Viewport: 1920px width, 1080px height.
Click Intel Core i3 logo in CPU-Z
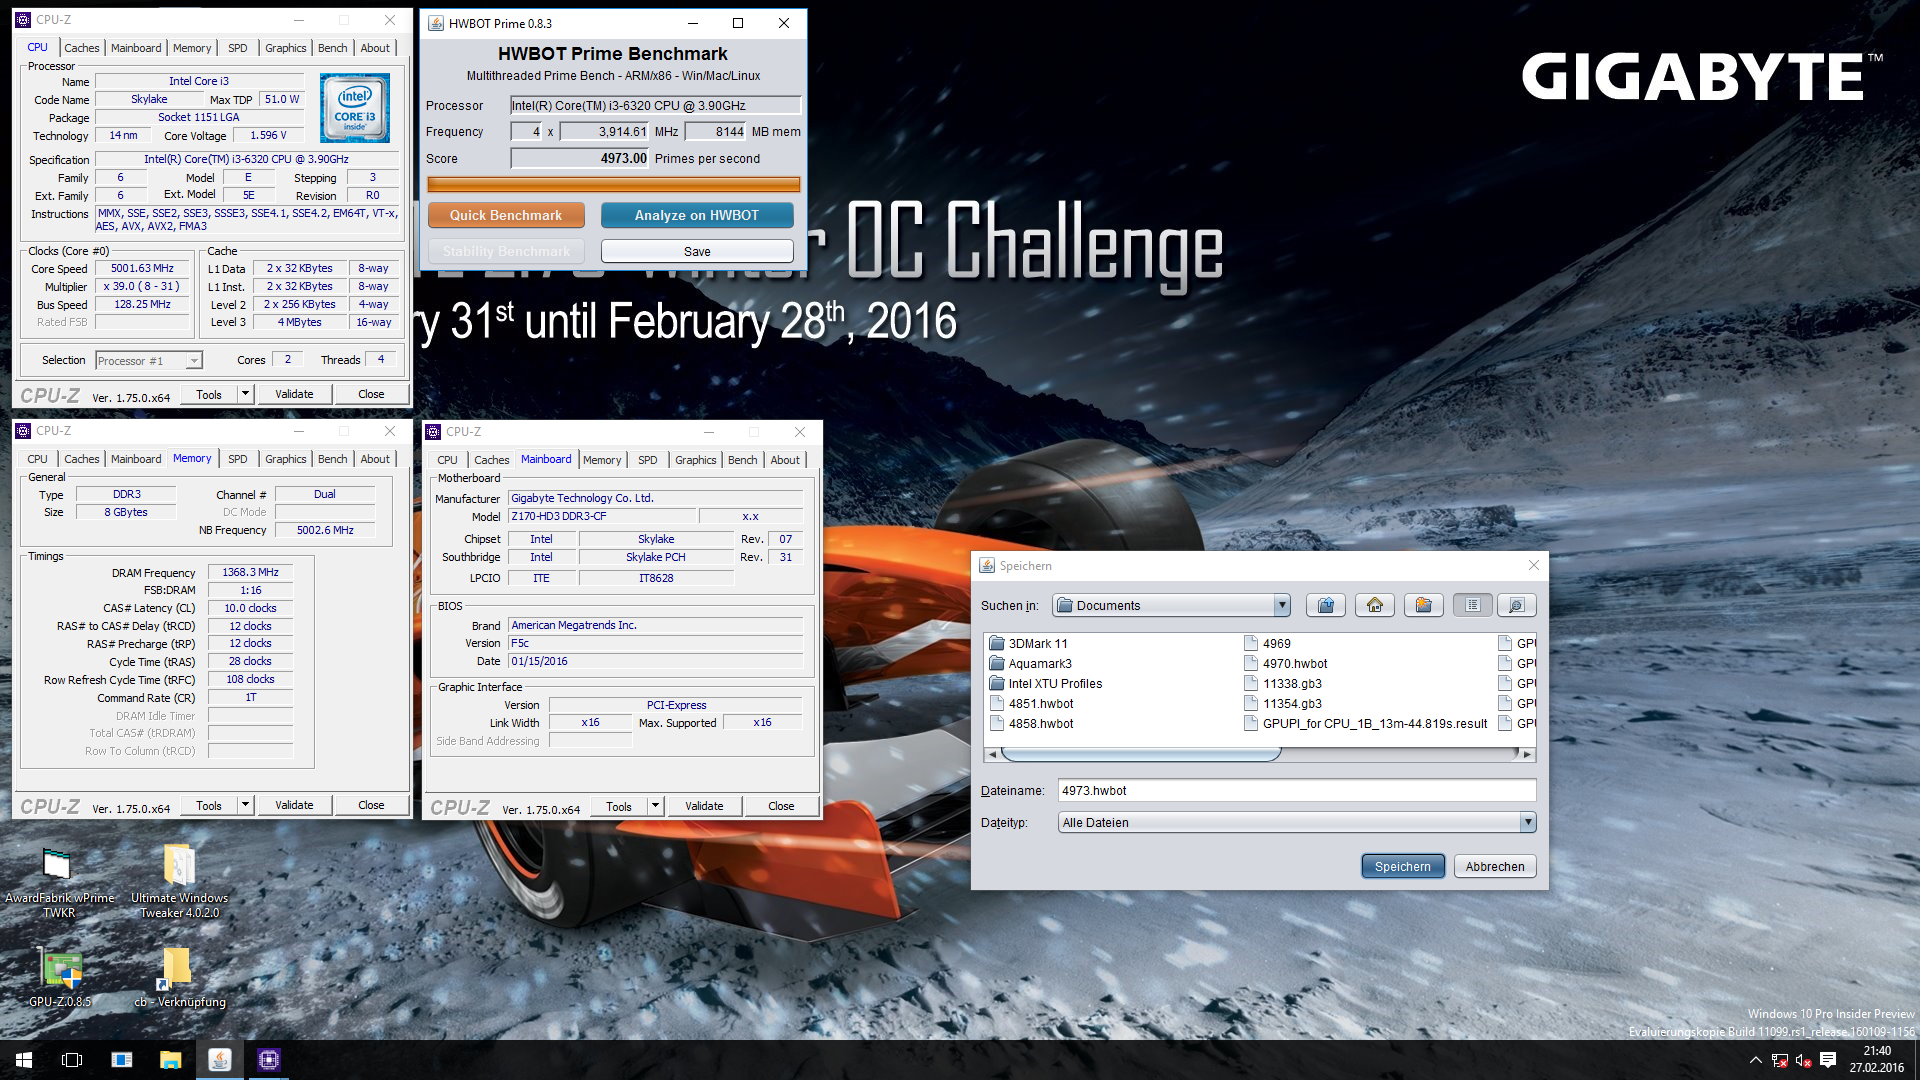click(355, 107)
